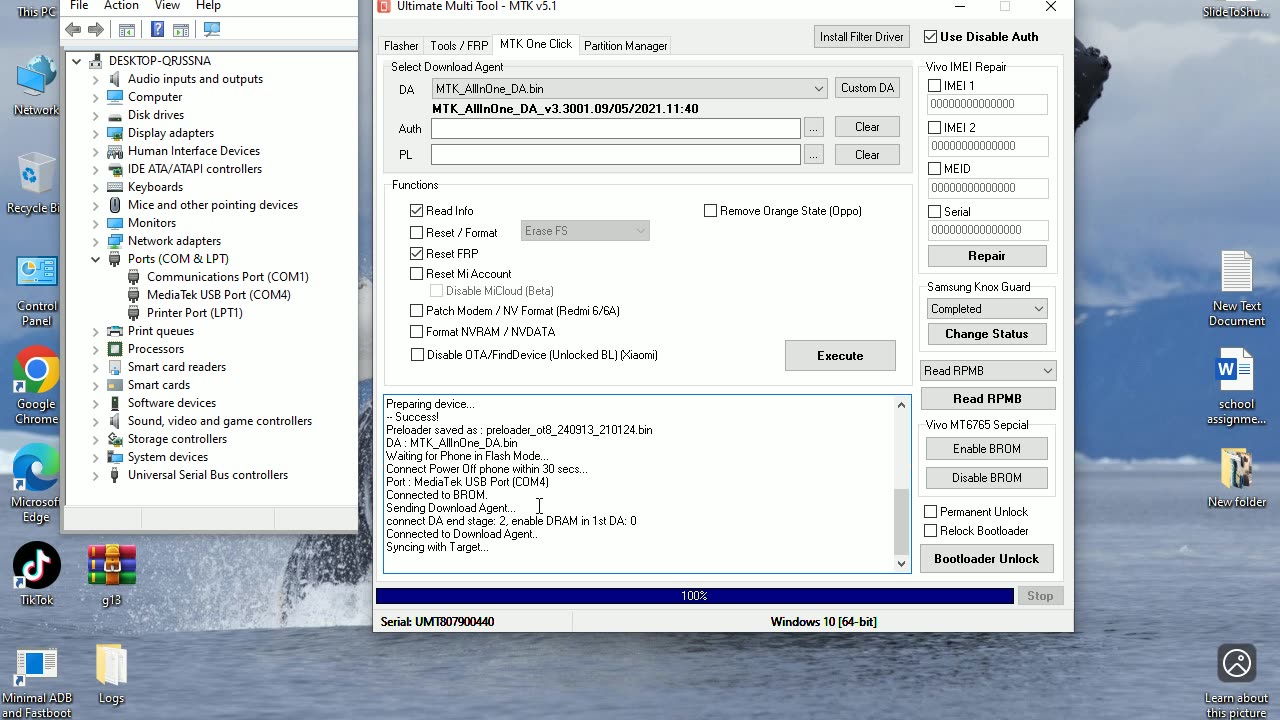Check Format NVRAM / NVDATA option
Image resolution: width=1280 pixels, height=720 pixels.
coord(417,332)
